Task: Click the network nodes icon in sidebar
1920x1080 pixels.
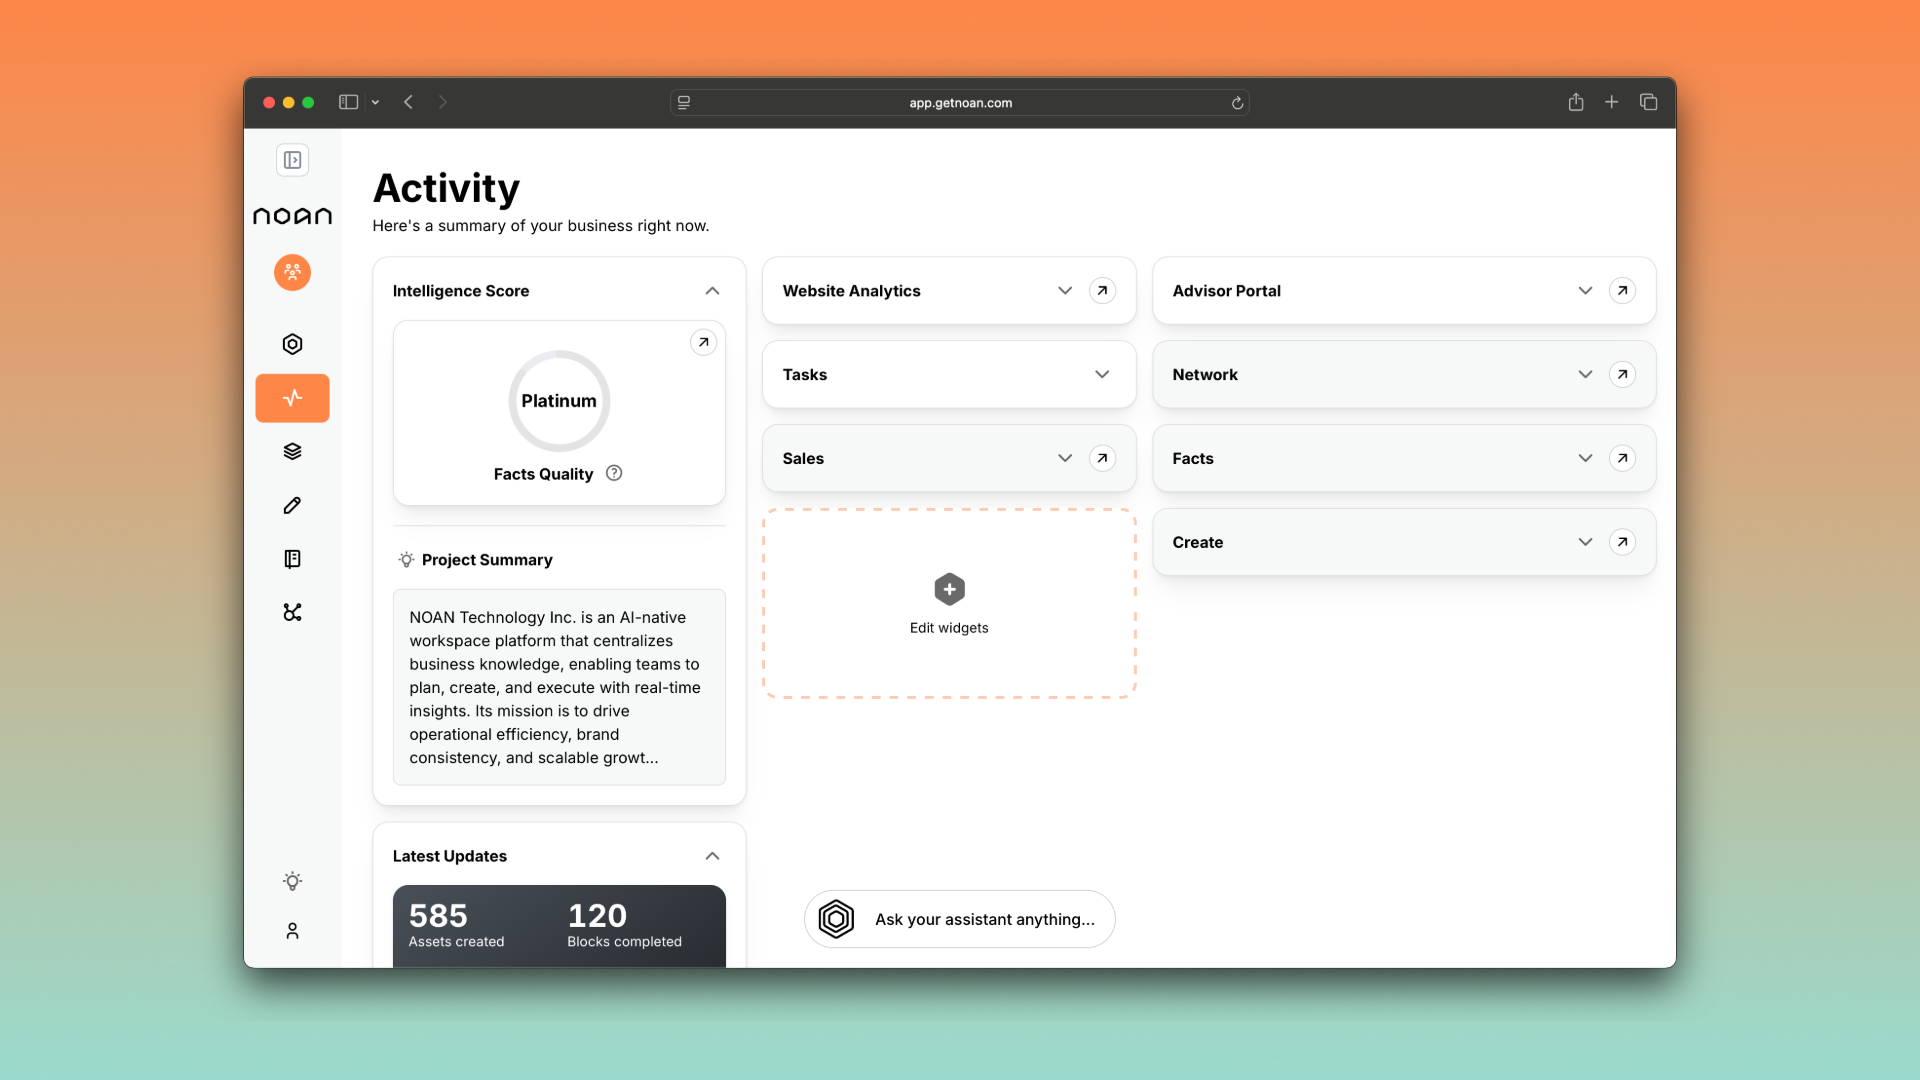Action: [x=292, y=612]
